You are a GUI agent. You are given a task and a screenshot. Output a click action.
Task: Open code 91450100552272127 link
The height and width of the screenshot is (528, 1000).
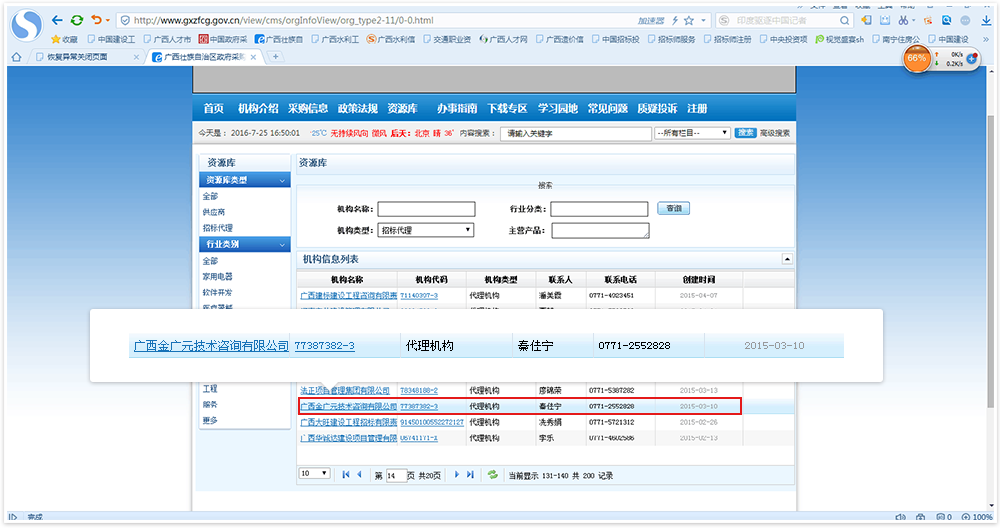point(432,422)
